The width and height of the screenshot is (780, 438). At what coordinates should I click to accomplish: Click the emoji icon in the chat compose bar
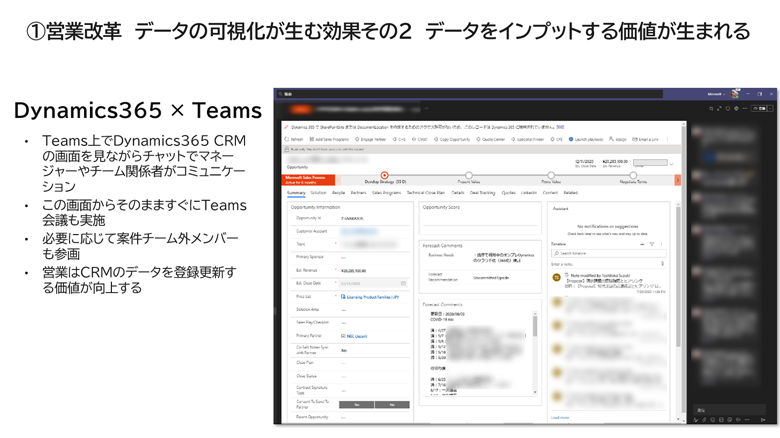(x=712, y=420)
